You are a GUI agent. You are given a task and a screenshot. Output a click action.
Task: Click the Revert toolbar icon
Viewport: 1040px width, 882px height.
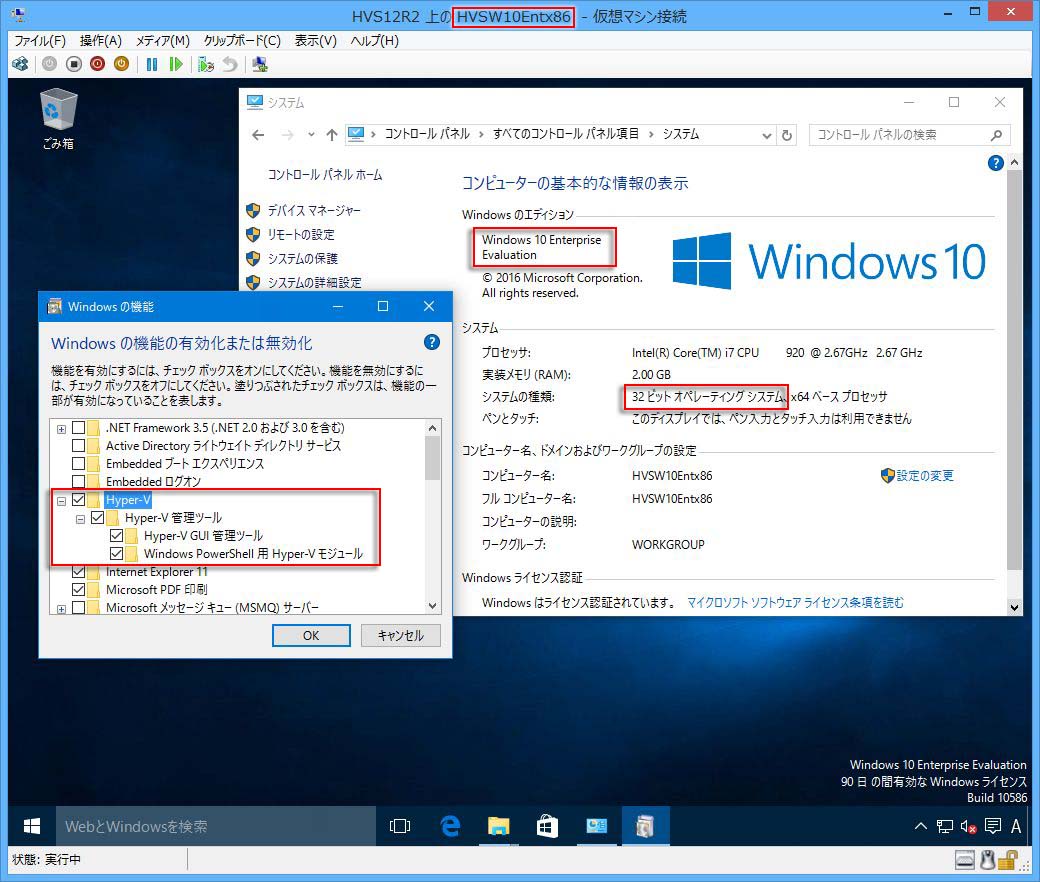coord(229,64)
